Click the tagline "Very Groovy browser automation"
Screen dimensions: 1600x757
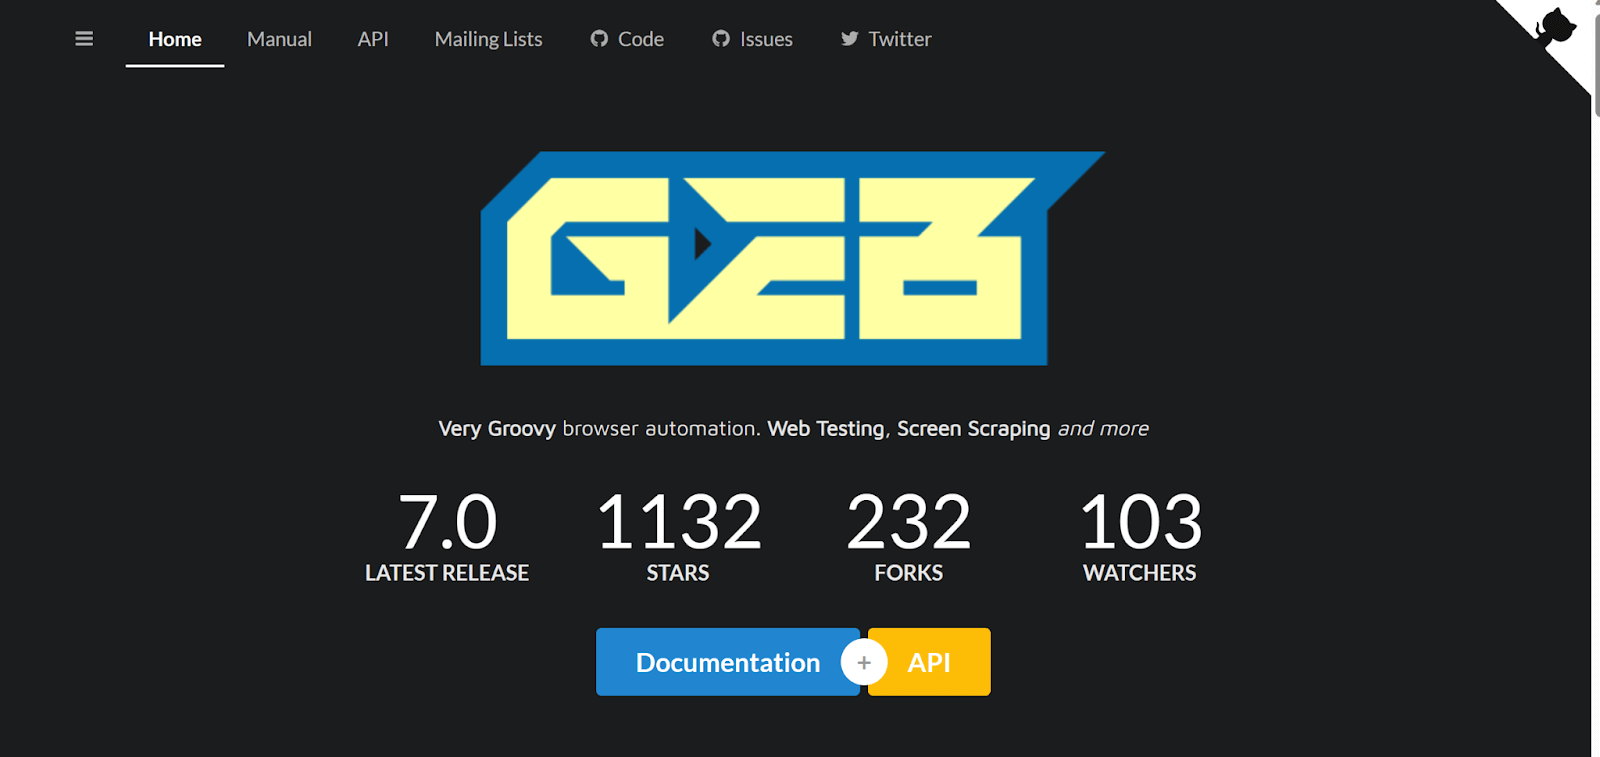(x=599, y=428)
